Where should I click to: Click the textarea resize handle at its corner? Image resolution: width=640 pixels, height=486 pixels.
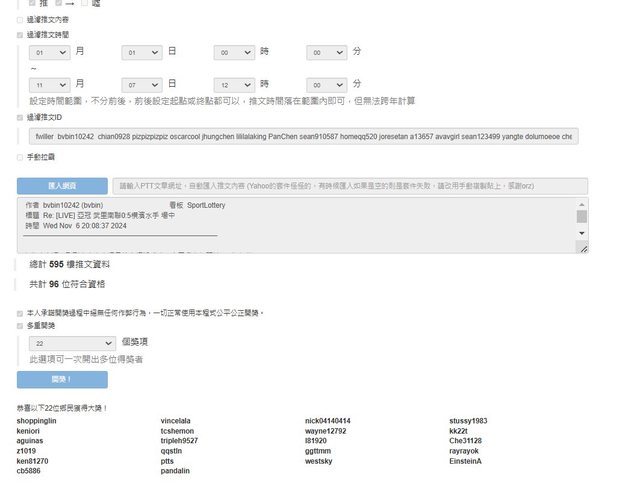583,249
